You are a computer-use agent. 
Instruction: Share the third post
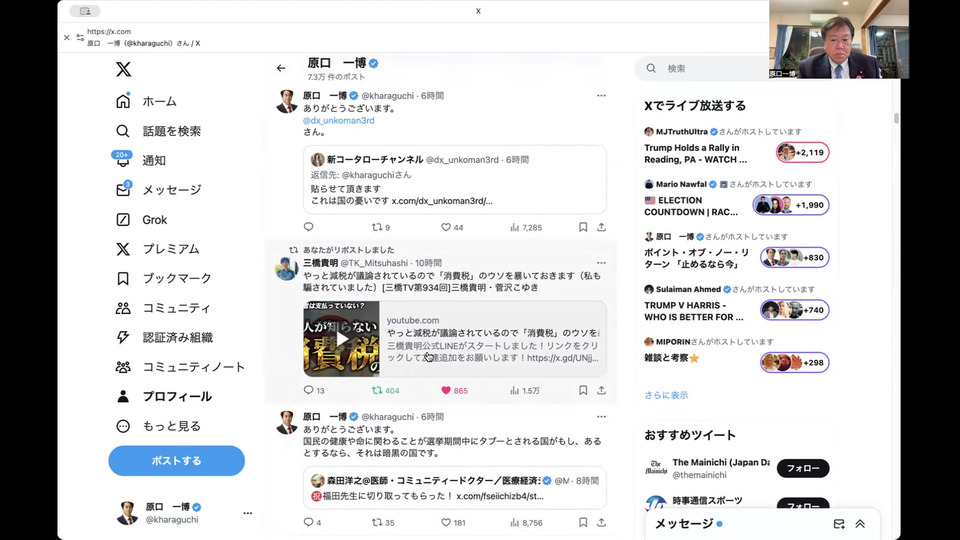pyautogui.click(x=601, y=522)
